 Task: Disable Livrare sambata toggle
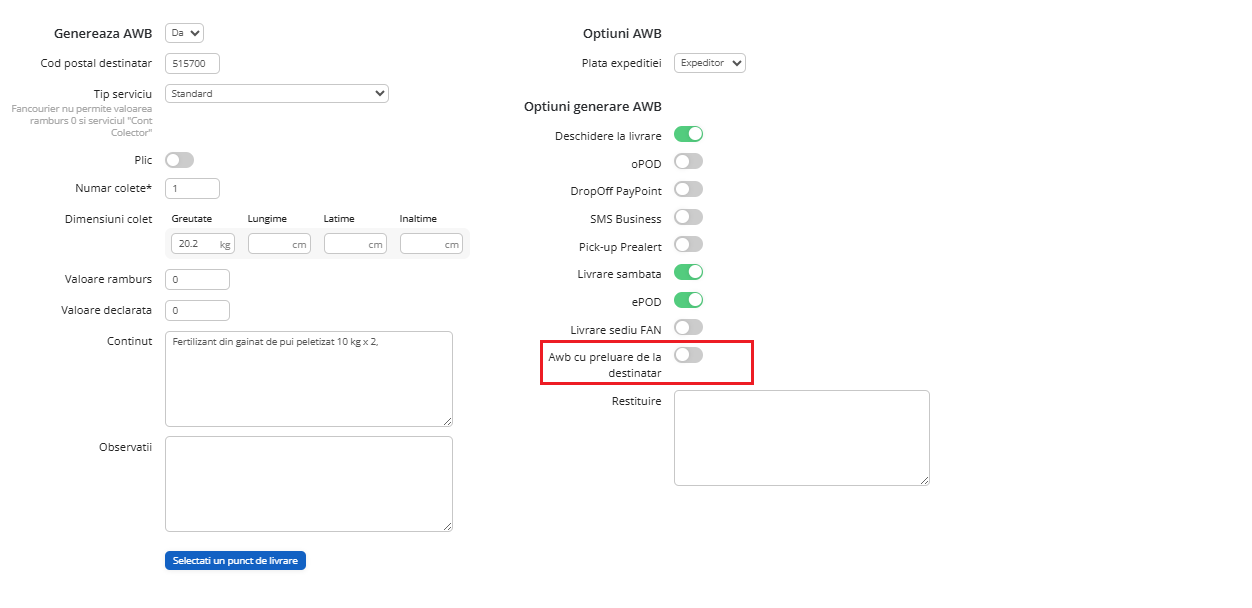click(x=688, y=272)
